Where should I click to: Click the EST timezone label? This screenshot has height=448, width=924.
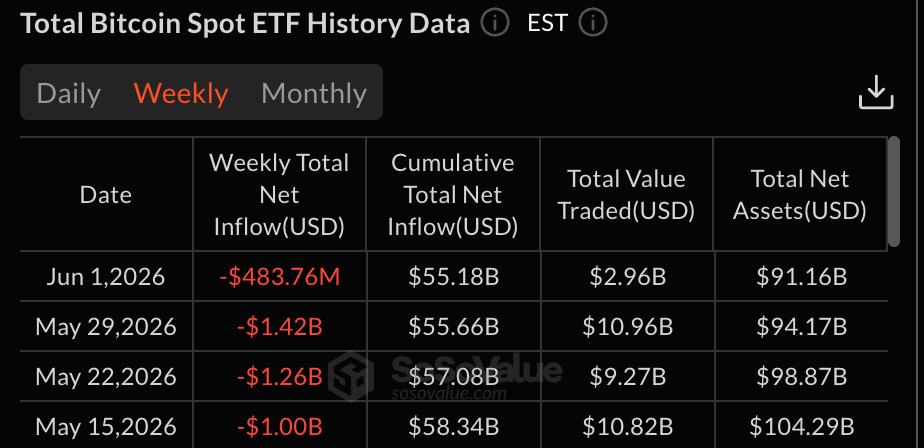tap(547, 24)
